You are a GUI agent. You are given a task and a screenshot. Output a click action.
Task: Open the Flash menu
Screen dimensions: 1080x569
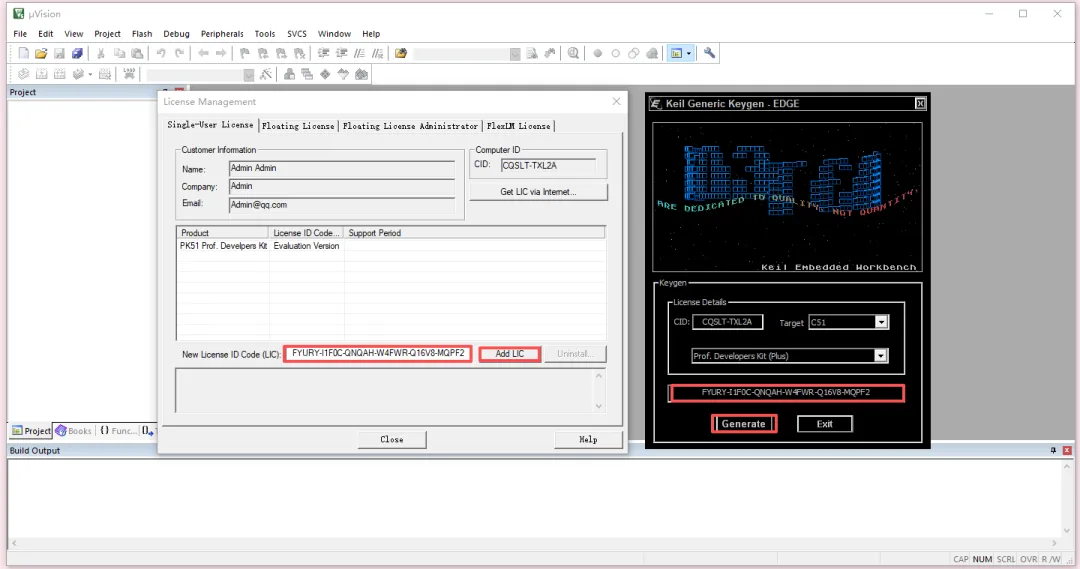pos(142,34)
